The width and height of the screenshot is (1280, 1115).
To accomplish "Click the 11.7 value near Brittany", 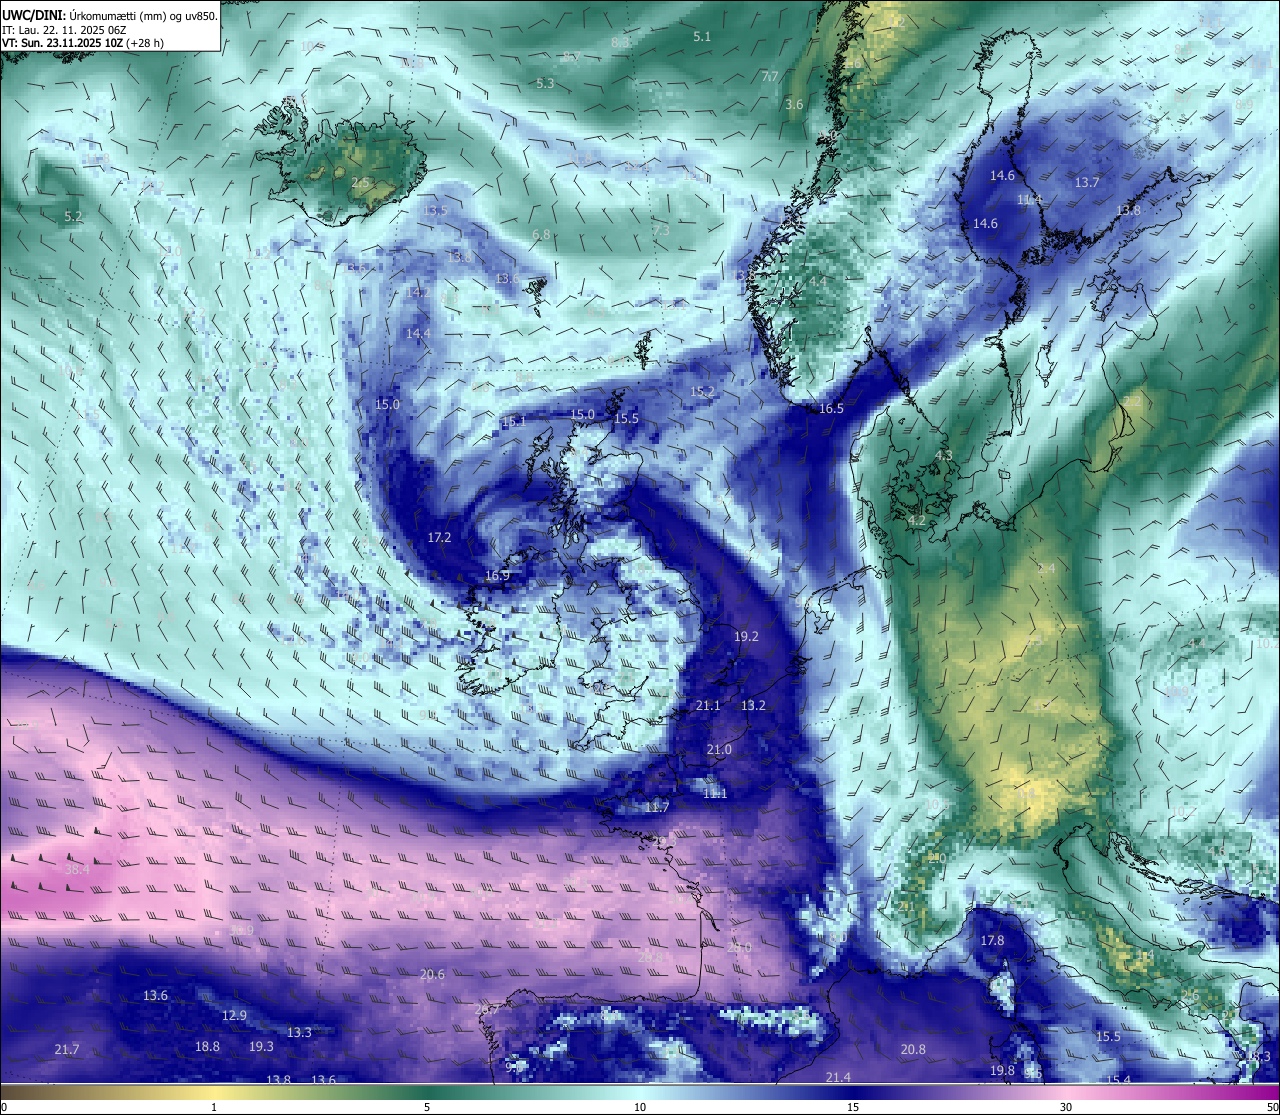I will [x=657, y=807].
